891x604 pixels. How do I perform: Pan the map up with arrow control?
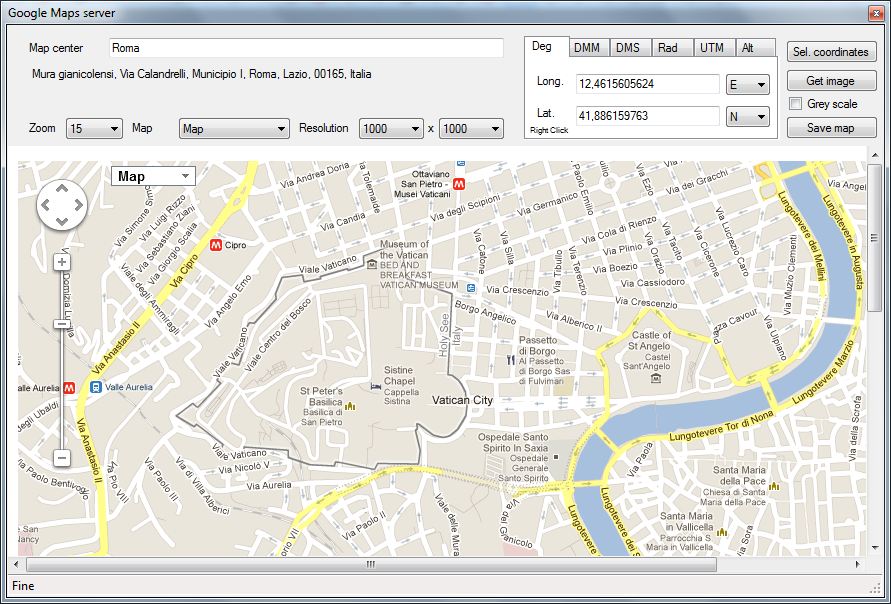(x=62, y=189)
